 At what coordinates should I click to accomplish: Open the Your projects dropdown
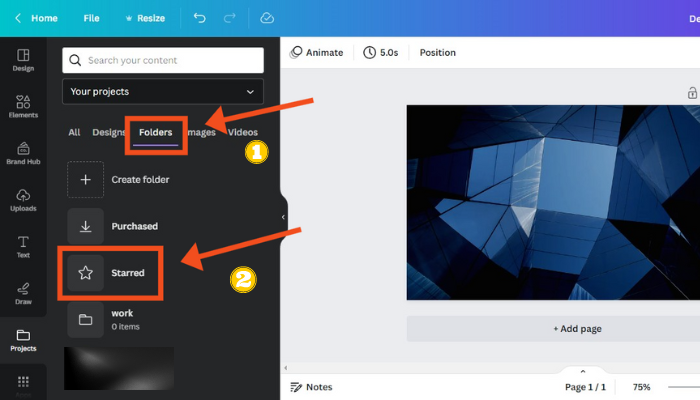tap(163, 92)
